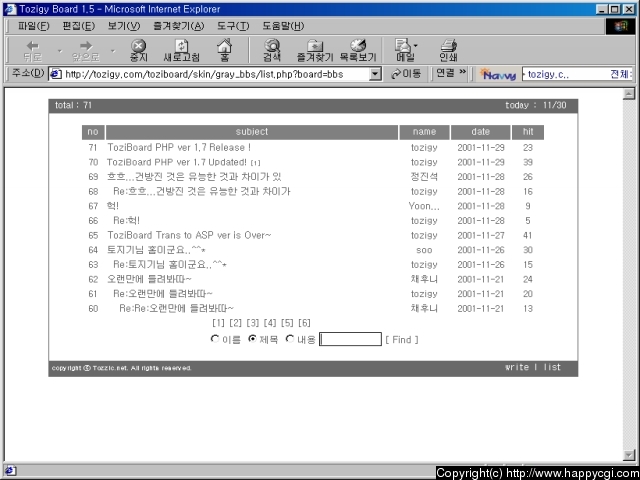The height and width of the screenshot is (480, 640).
Task: Click the Navy toolbar search field
Action: [x=577, y=74]
